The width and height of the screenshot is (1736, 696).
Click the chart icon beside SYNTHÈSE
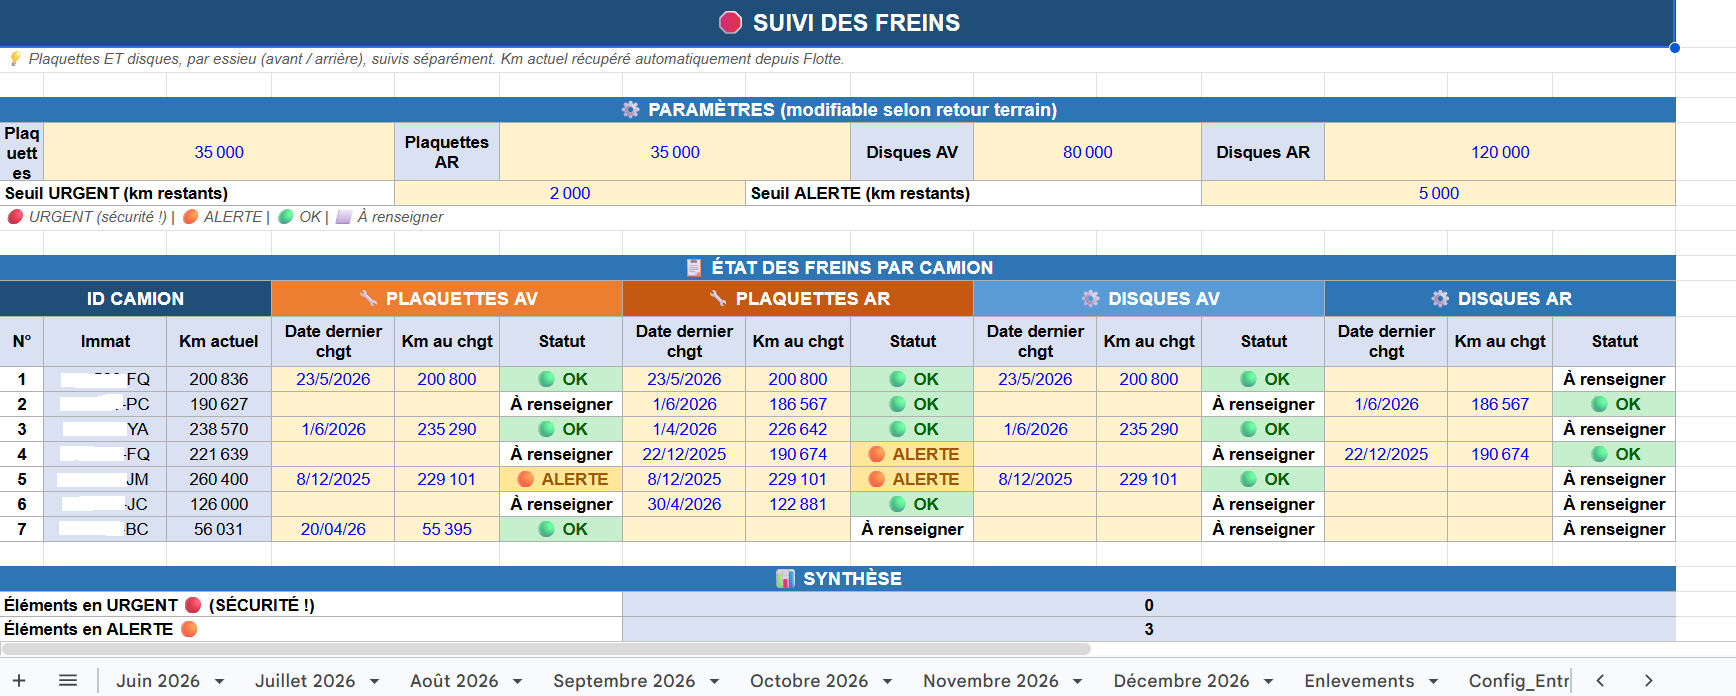(x=786, y=578)
